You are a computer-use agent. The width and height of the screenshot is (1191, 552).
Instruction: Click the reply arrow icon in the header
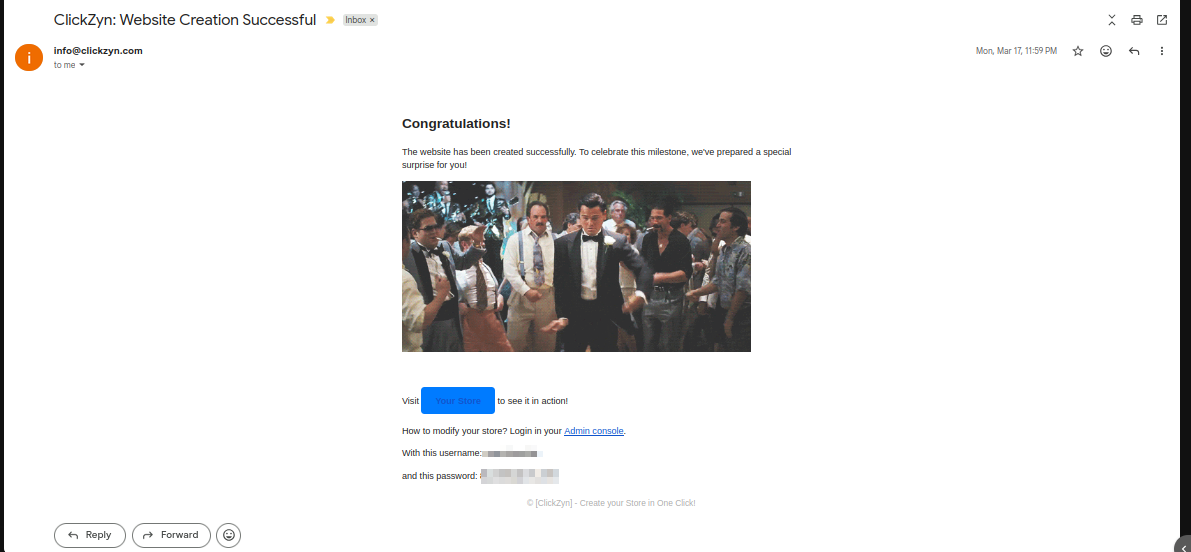coord(1134,51)
